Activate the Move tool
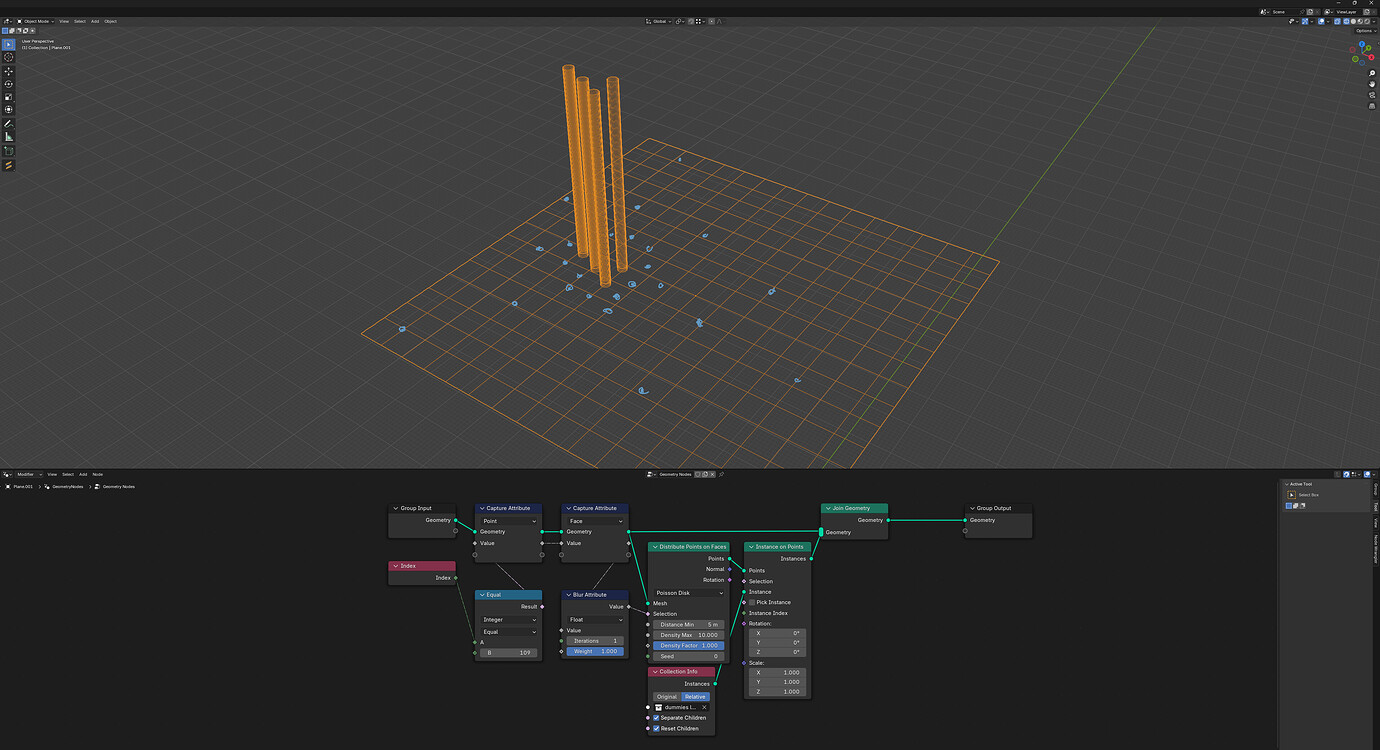The height and width of the screenshot is (750, 1380). pos(9,71)
